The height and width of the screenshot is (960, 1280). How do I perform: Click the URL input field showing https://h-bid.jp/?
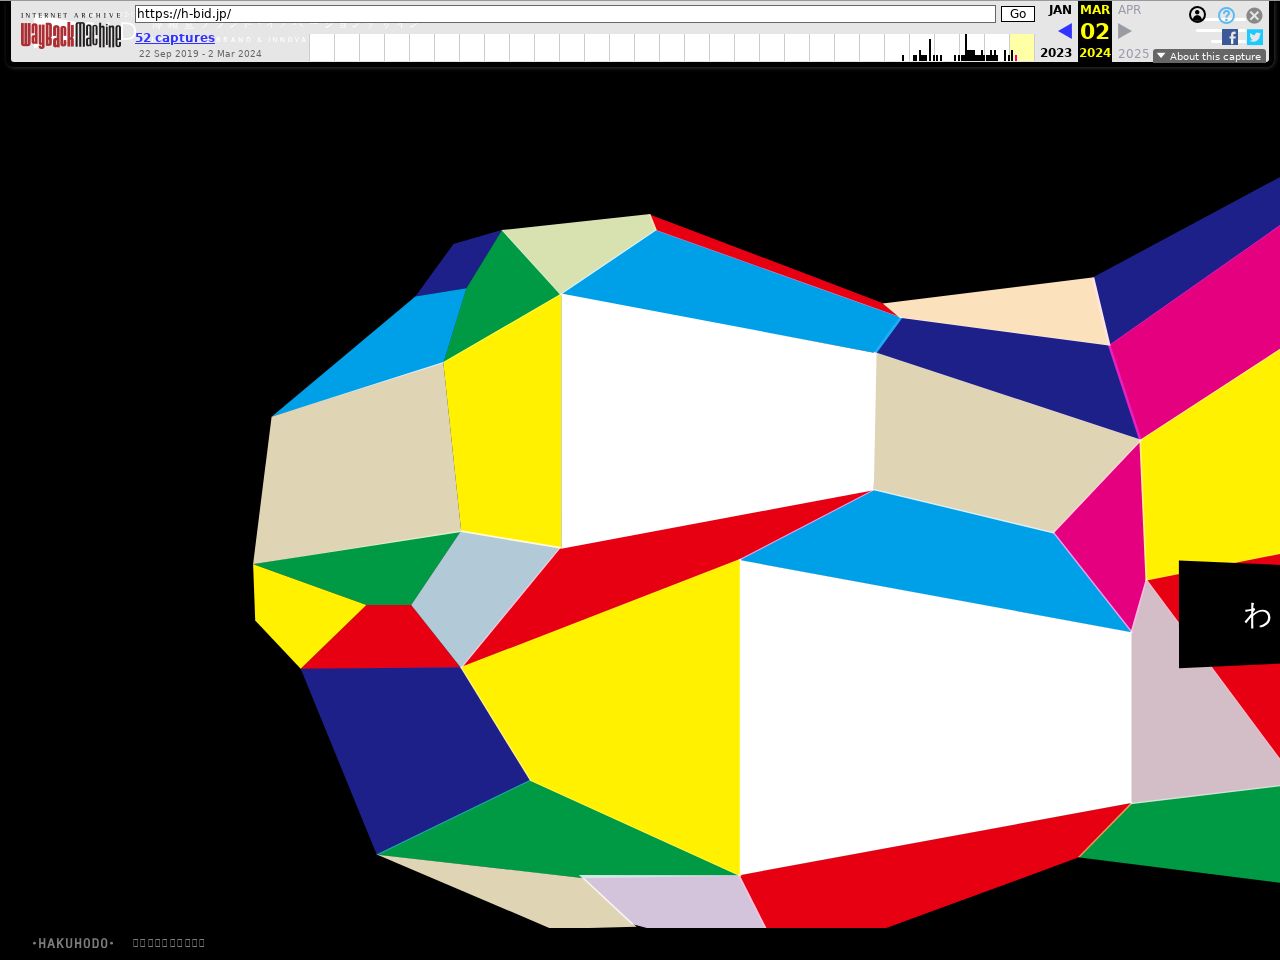[565, 14]
